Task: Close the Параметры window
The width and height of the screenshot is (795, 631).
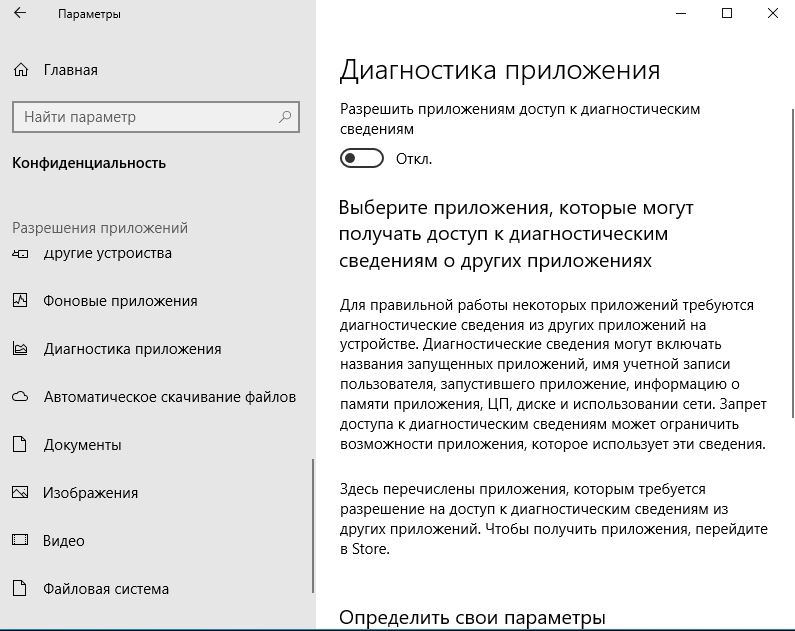Action: (x=772, y=13)
